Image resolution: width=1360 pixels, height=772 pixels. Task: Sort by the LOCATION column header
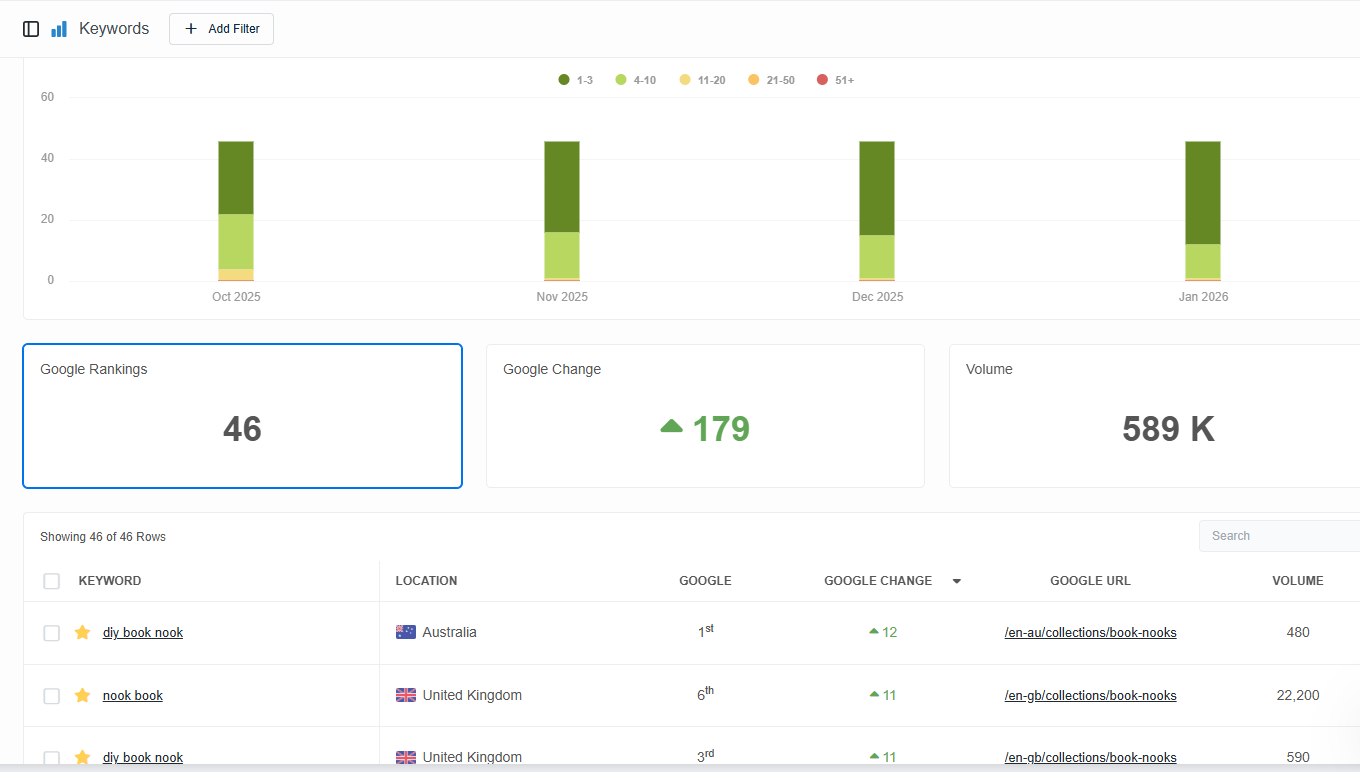[x=426, y=581]
